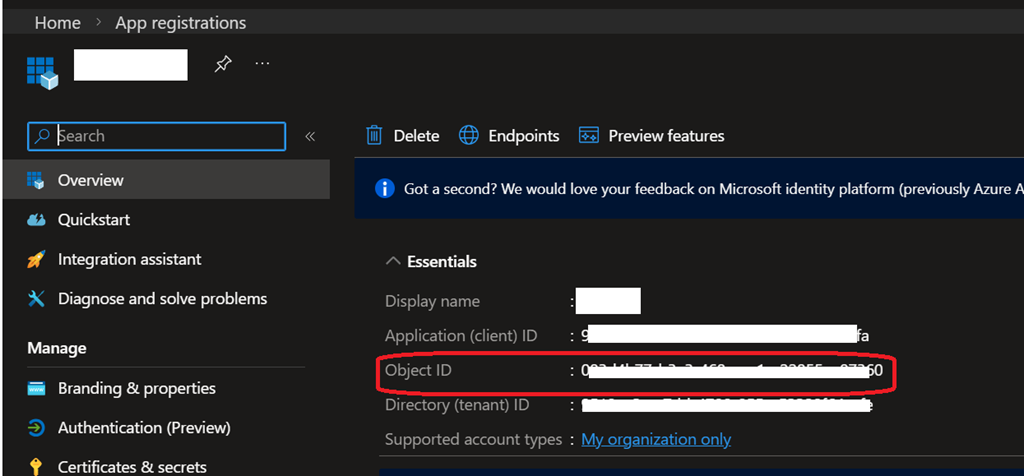
Task: Click the pin icon next to app name
Action: [x=223, y=64]
